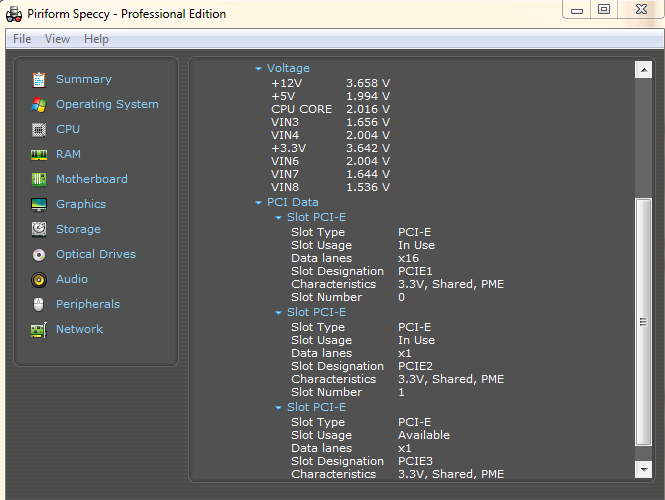This screenshot has width=665, height=500.
Task: Click the scrollbar down arrow
Action: pos(643,469)
